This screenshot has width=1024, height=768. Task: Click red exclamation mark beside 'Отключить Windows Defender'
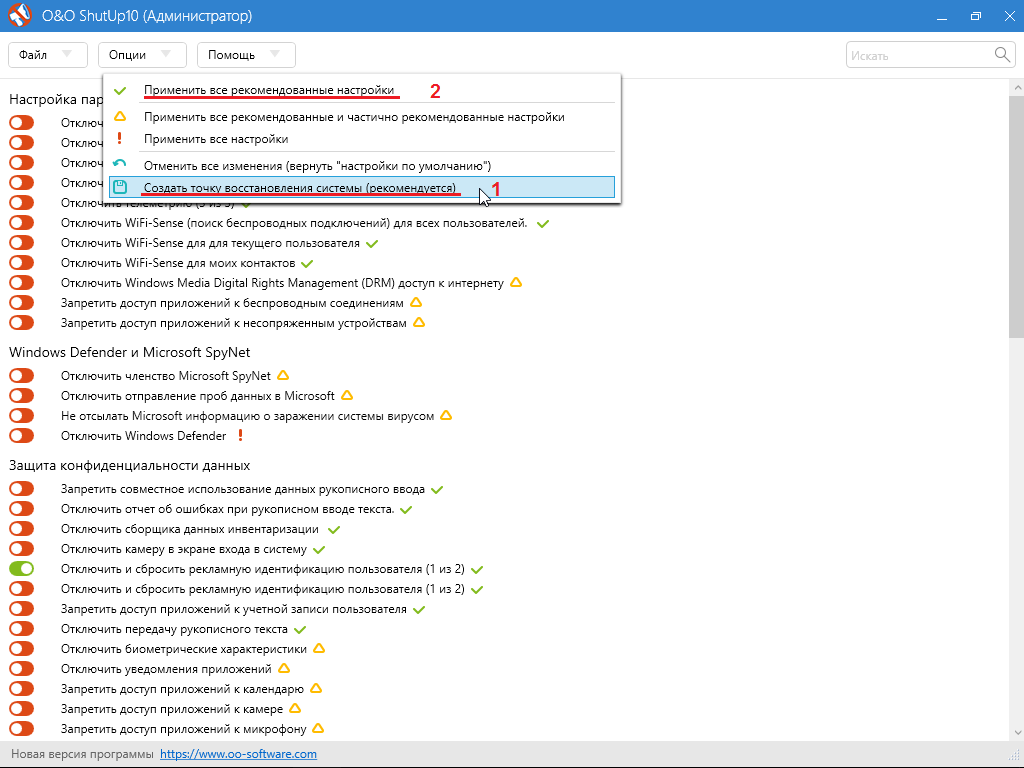click(x=240, y=435)
